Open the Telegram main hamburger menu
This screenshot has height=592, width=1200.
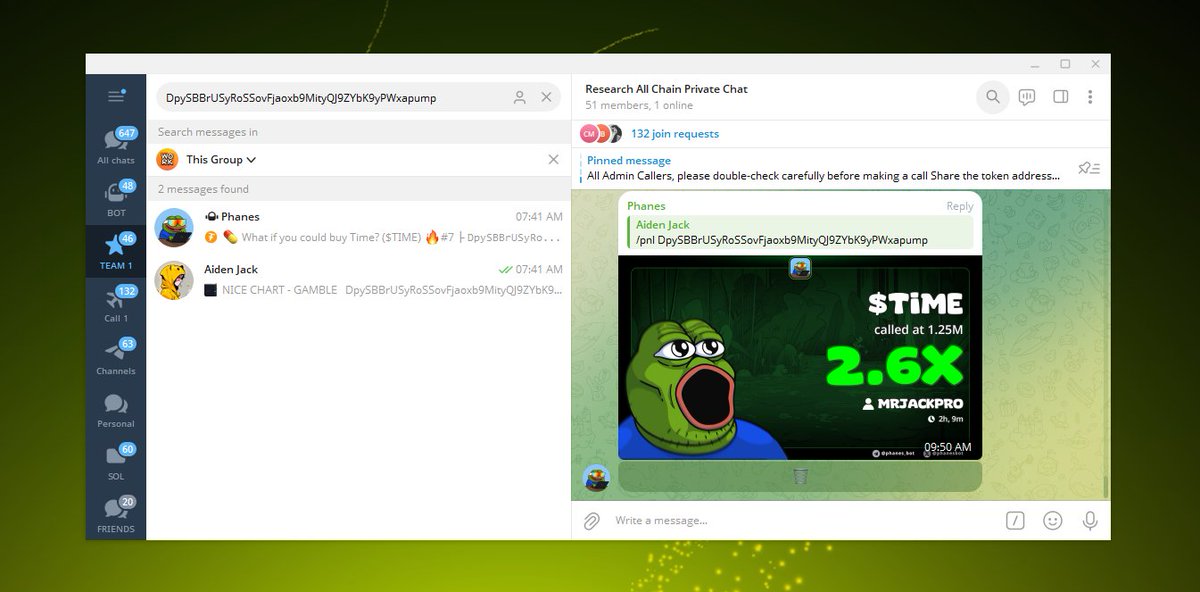116,96
